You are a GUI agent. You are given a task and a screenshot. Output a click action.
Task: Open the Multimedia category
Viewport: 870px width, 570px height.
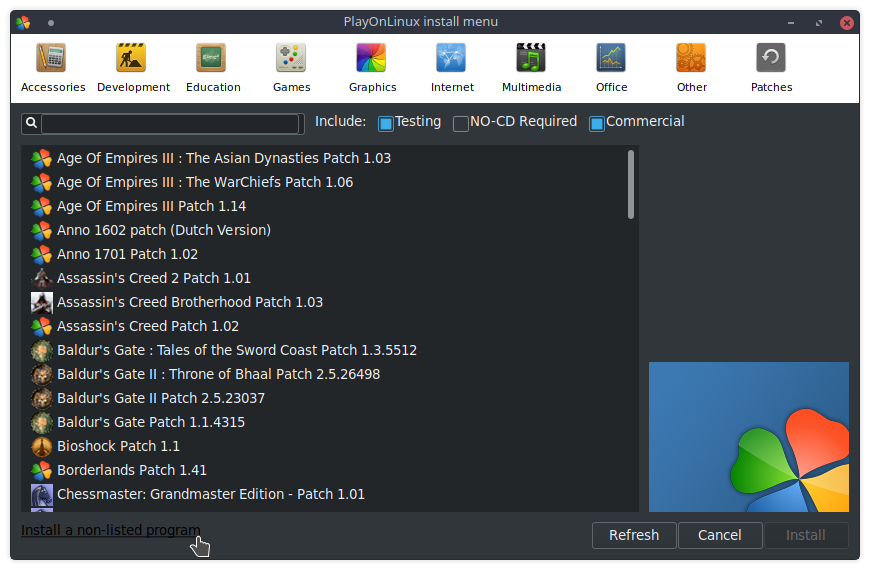coord(532,68)
